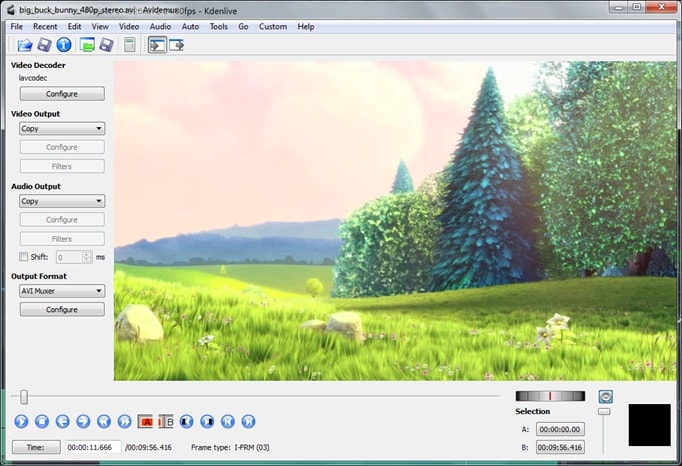Image resolution: width=682 pixels, height=466 pixels.
Task: Search previous black frame
Action: point(186,421)
